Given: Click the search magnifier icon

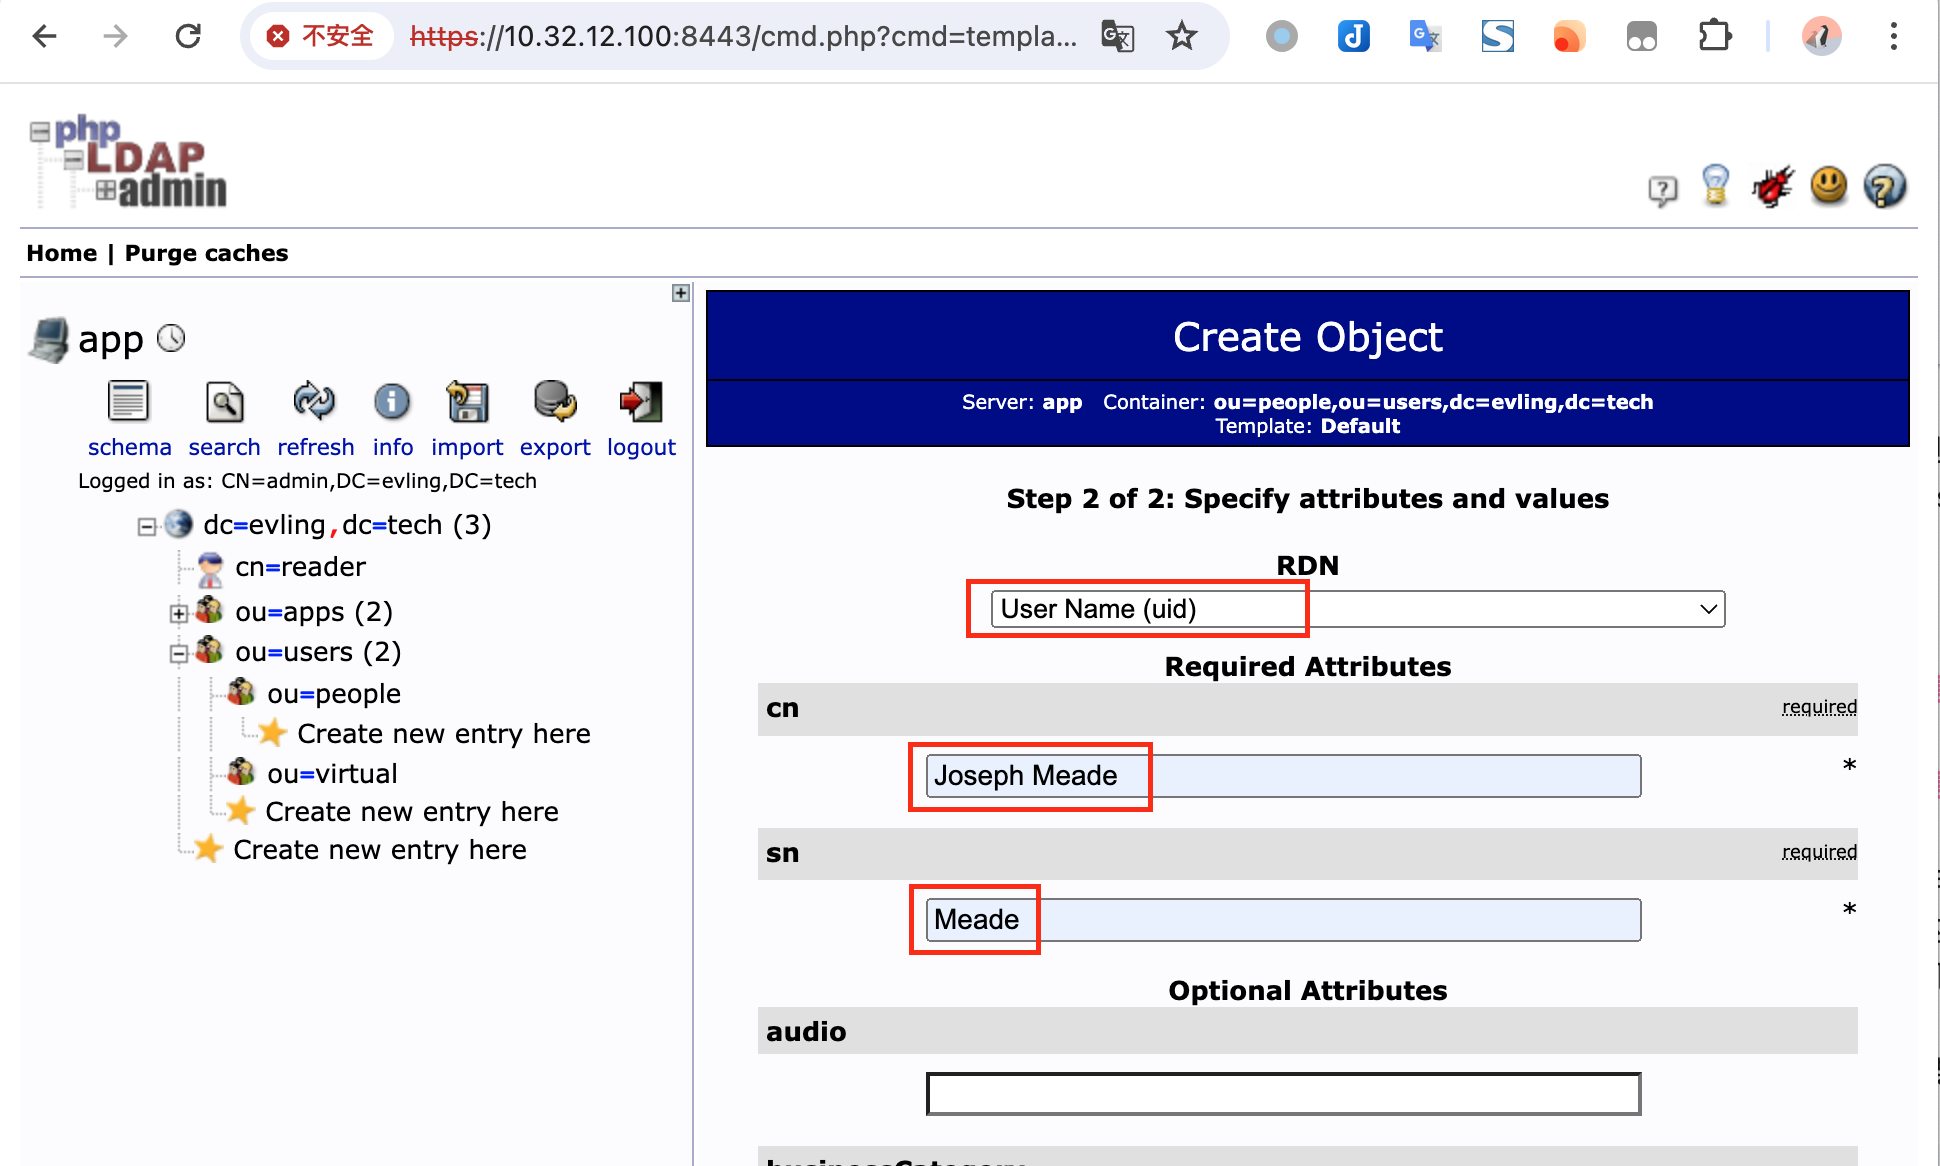Looking at the screenshot, I should pyautogui.click(x=224, y=402).
